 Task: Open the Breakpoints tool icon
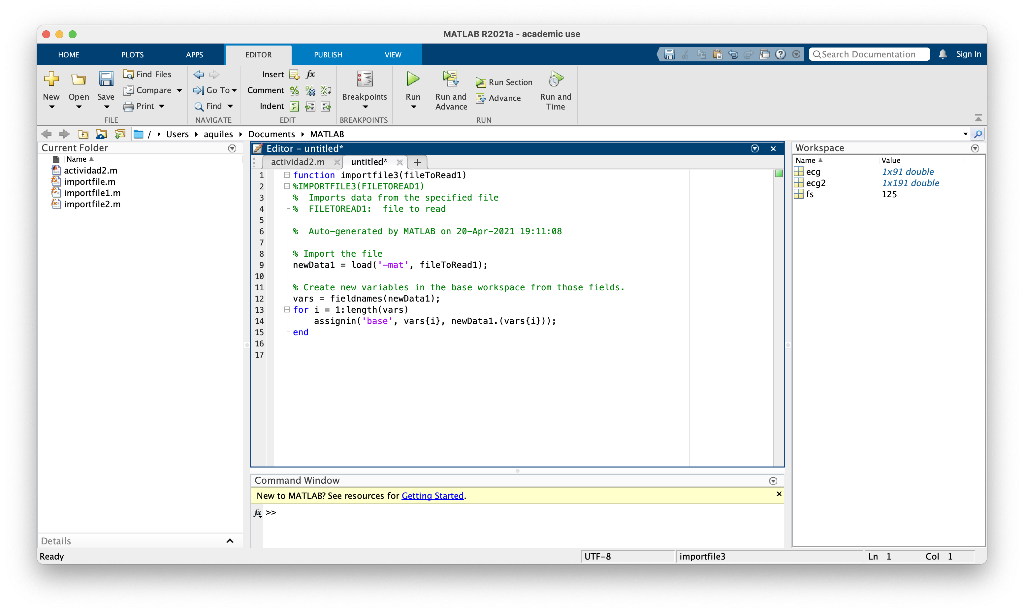(365, 80)
